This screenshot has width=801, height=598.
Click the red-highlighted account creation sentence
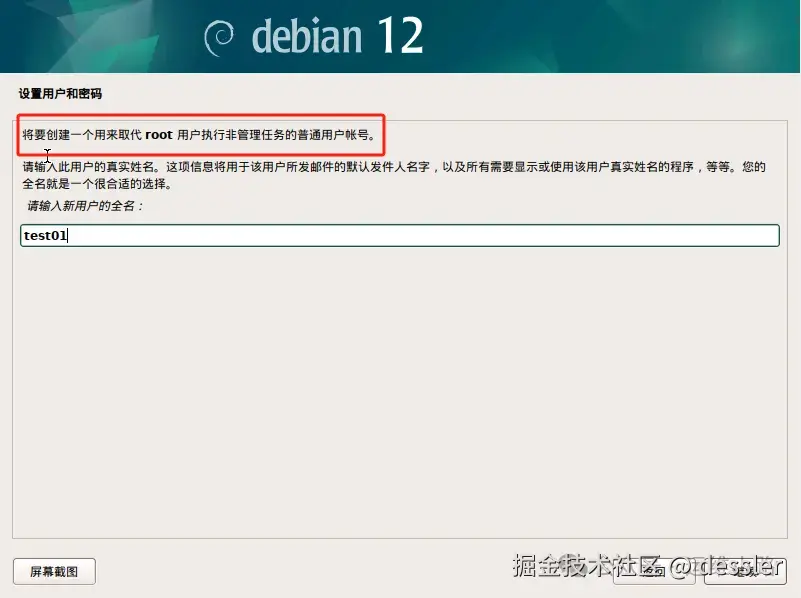tap(199, 135)
